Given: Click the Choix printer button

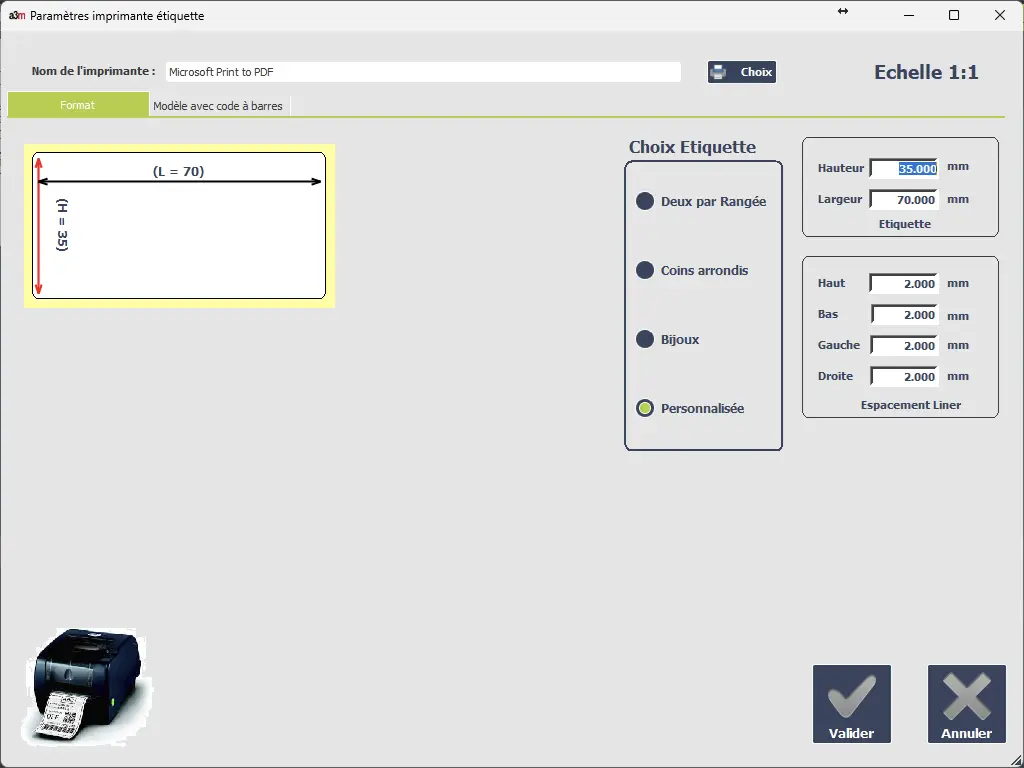Looking at the screenshot, I should click(742, 72).
